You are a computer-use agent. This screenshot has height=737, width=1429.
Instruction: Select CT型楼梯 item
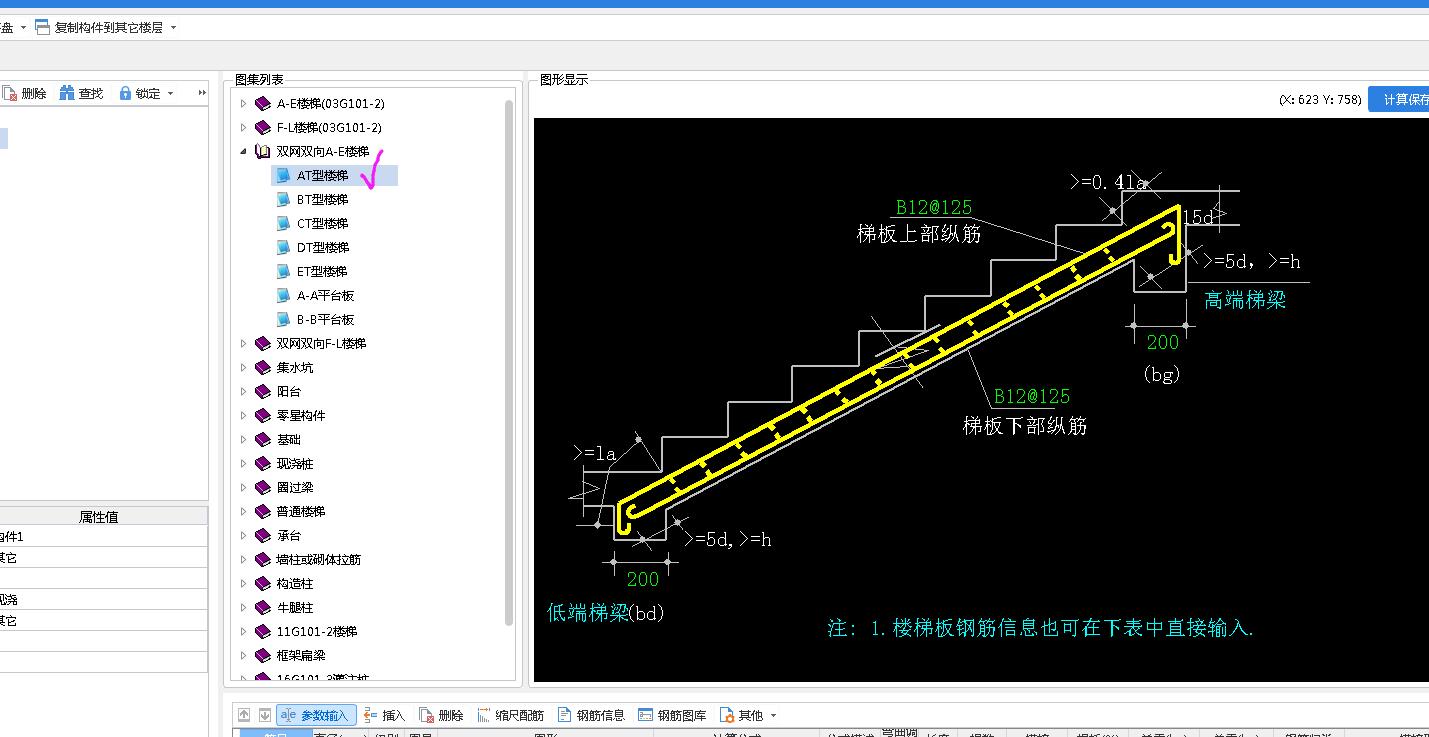coord(322,223)
